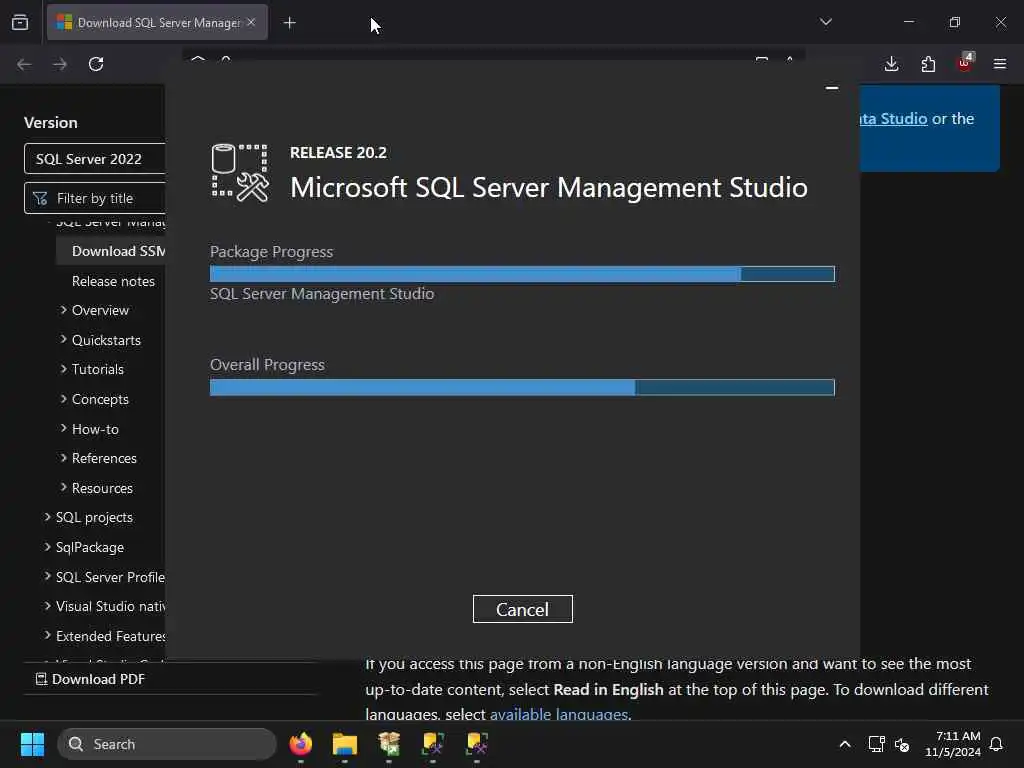The image size is (1024, 768).
Task: Follow the available languages link
Action: 559,714
